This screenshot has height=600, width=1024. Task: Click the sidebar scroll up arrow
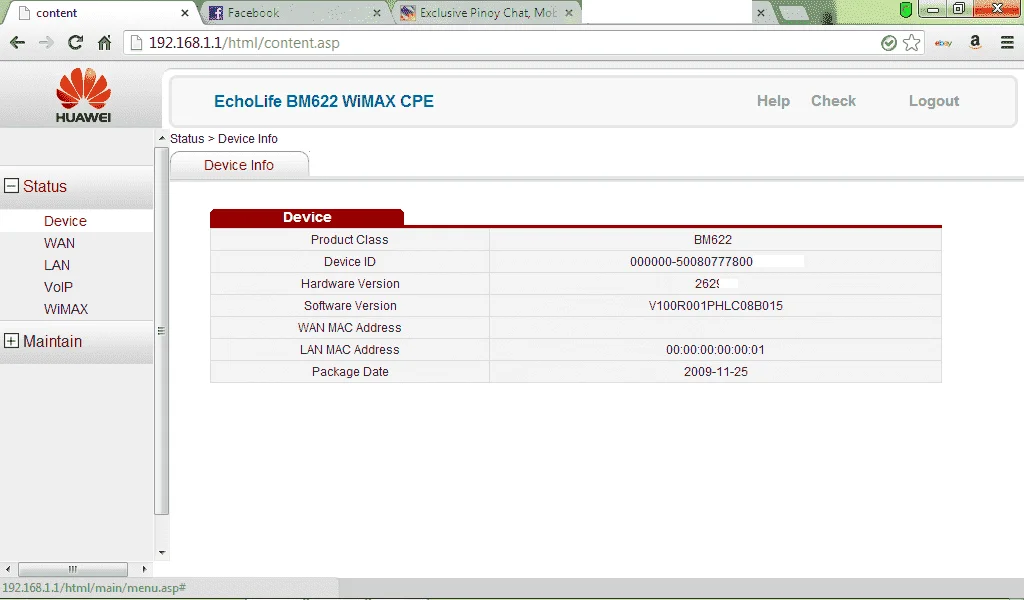tap(162, 138)
